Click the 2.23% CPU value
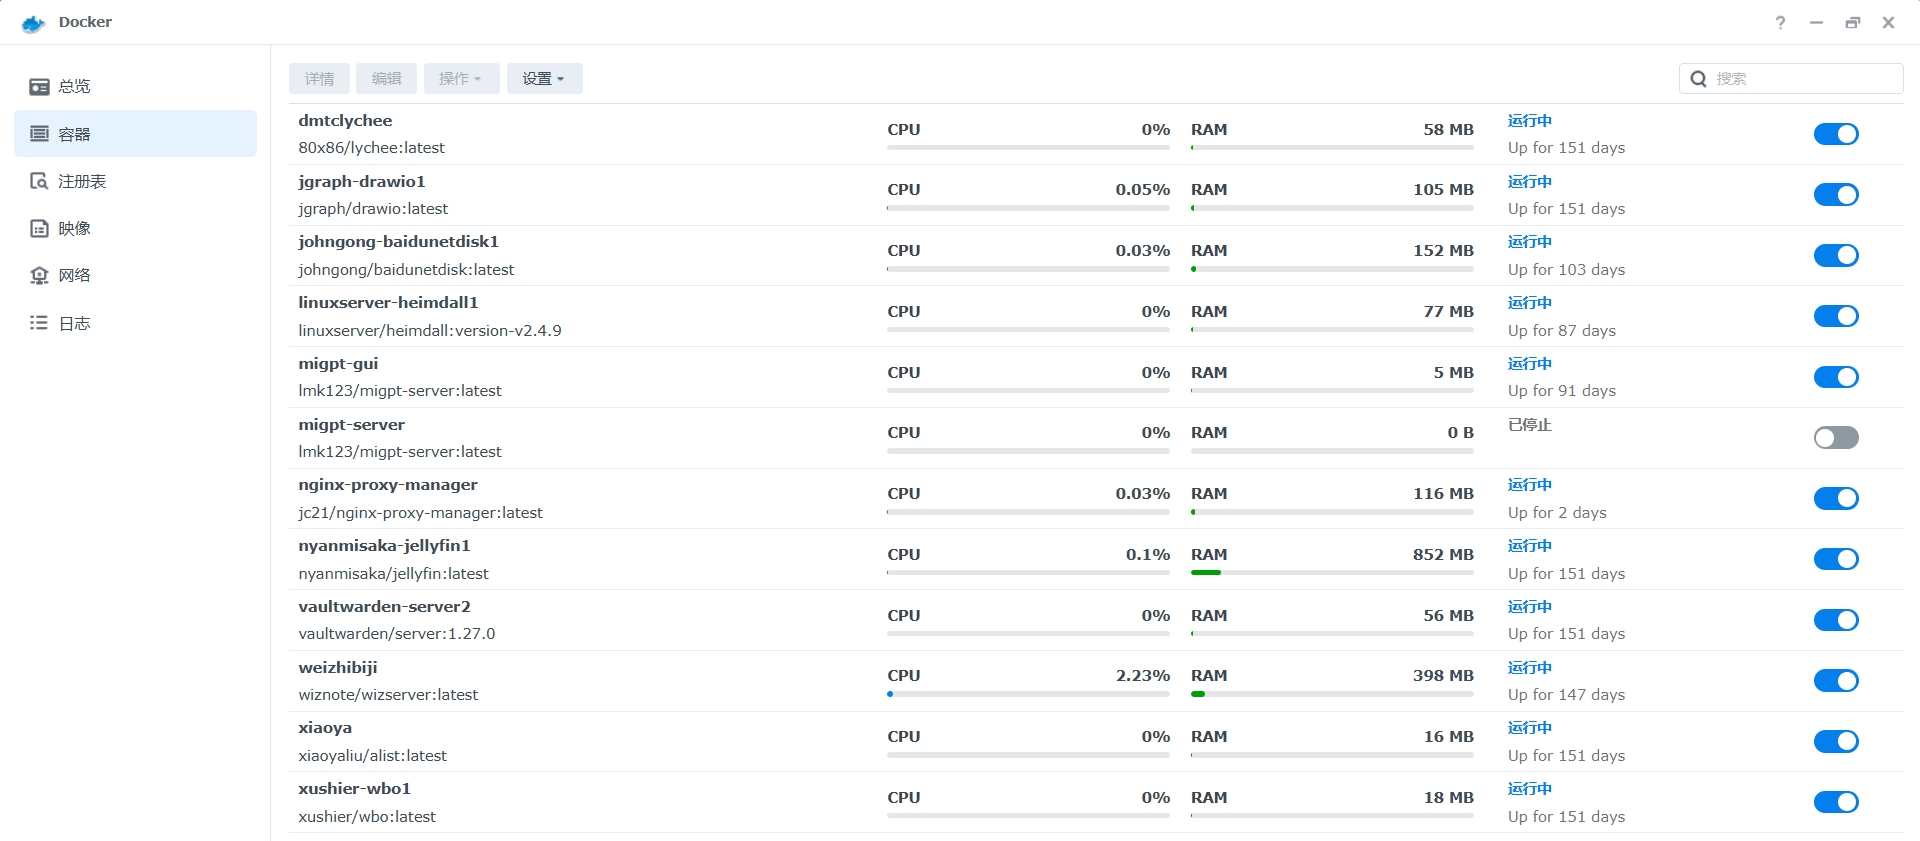Screen dimensions: 1920x841 1143,676
